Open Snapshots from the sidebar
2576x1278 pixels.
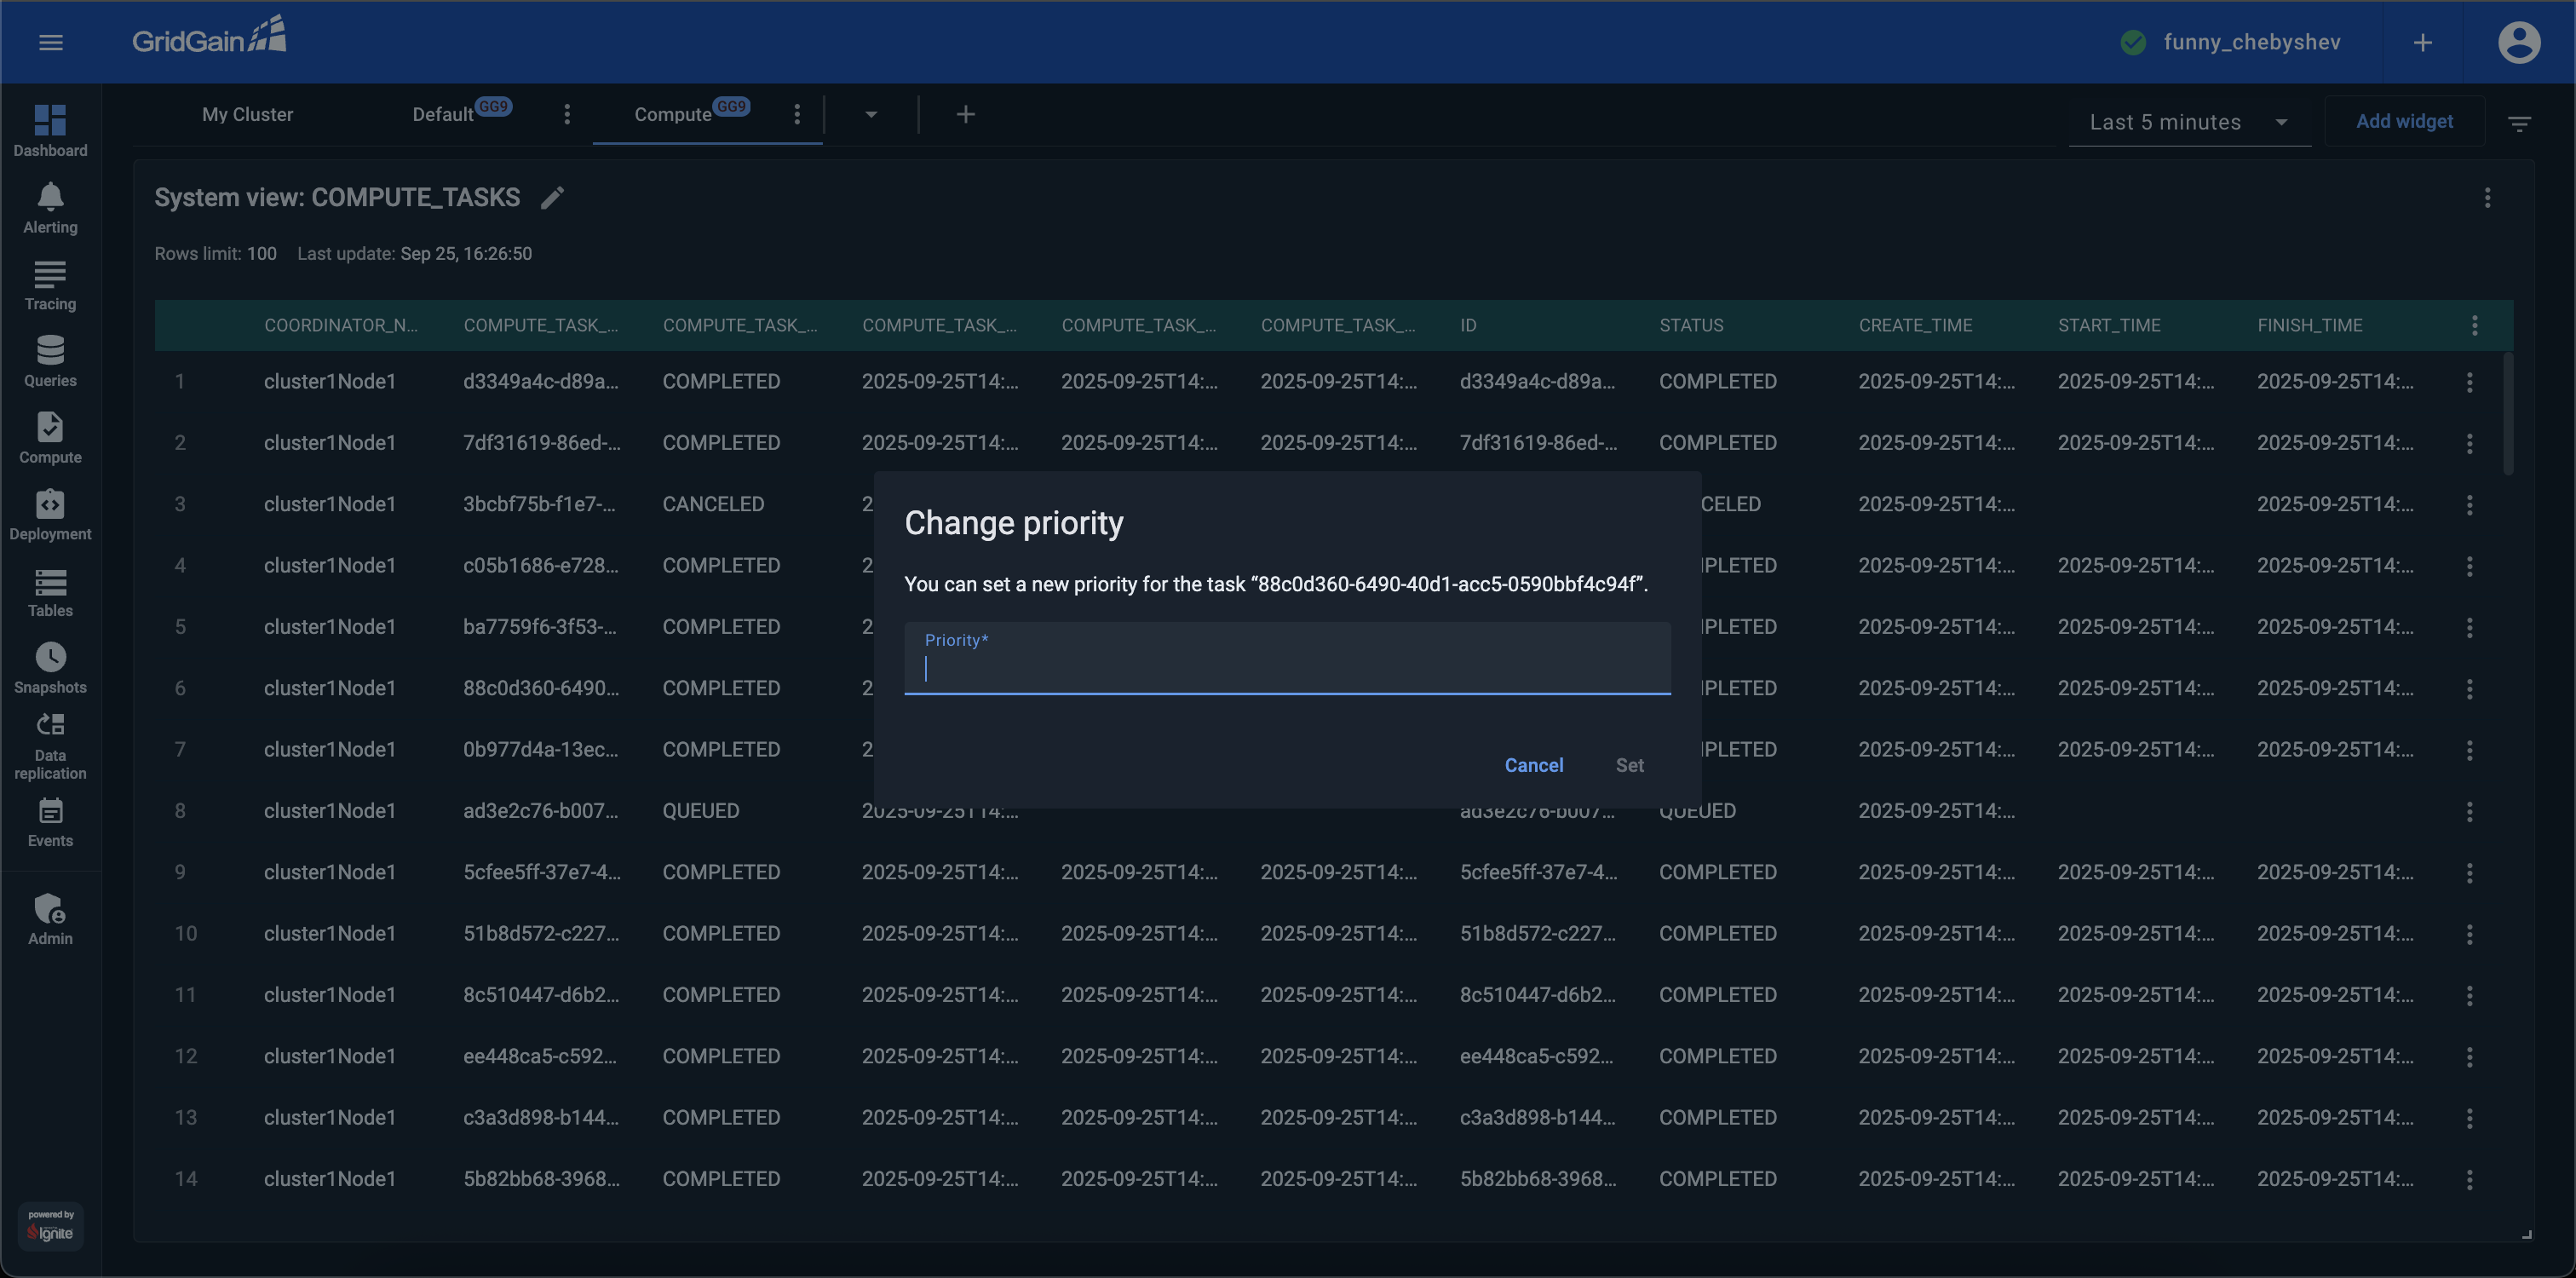tap(50, 668)
